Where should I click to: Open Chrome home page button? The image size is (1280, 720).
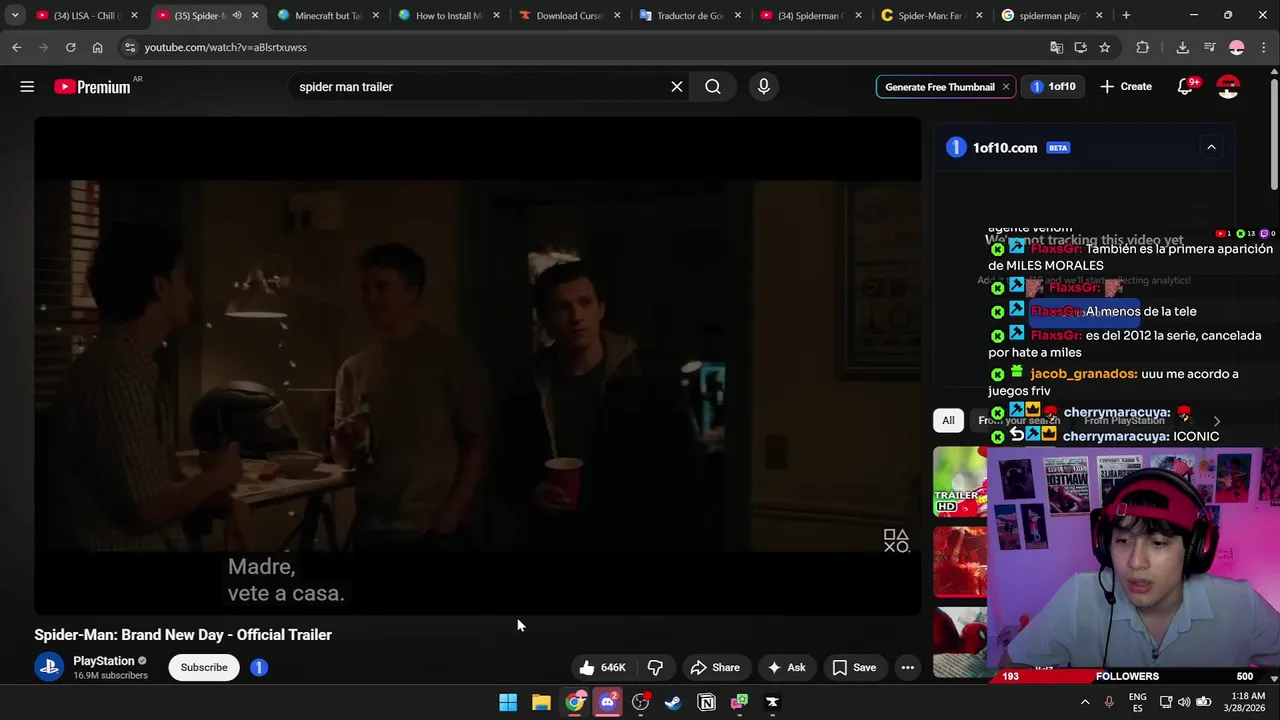point(97,47)
